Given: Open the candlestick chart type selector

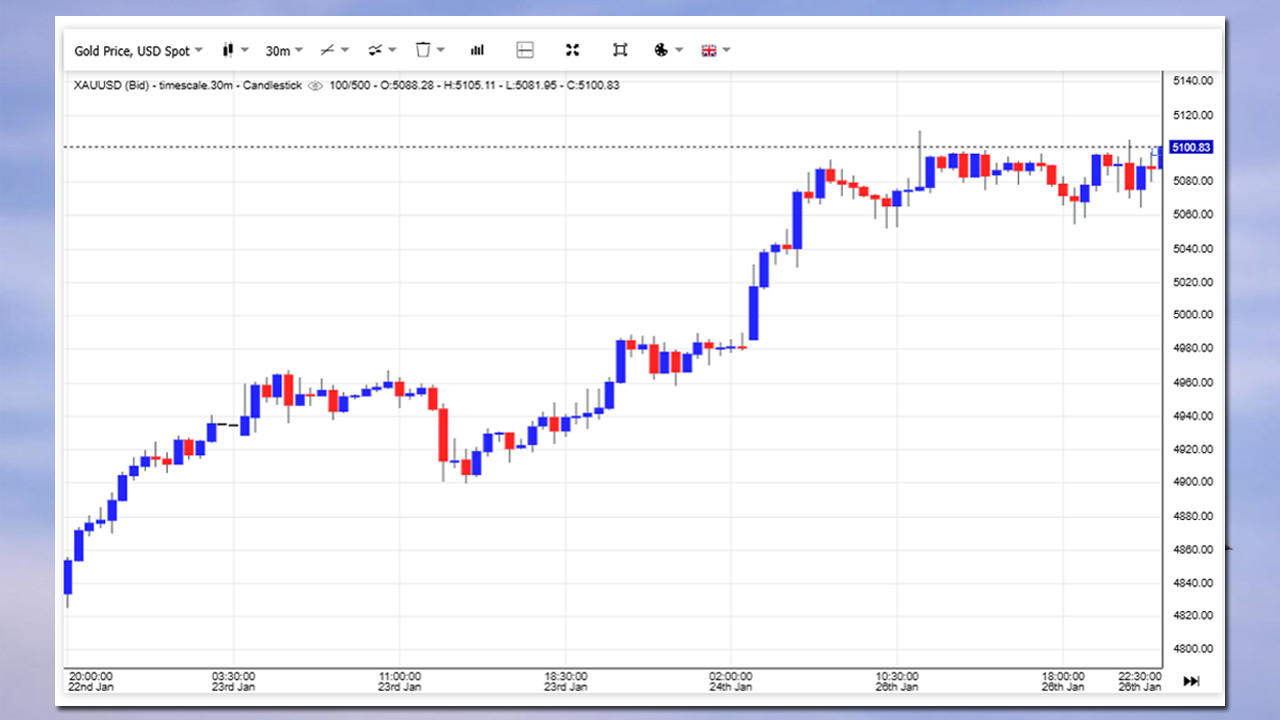Looking at the screenshot, I should (x=234, y=50).
